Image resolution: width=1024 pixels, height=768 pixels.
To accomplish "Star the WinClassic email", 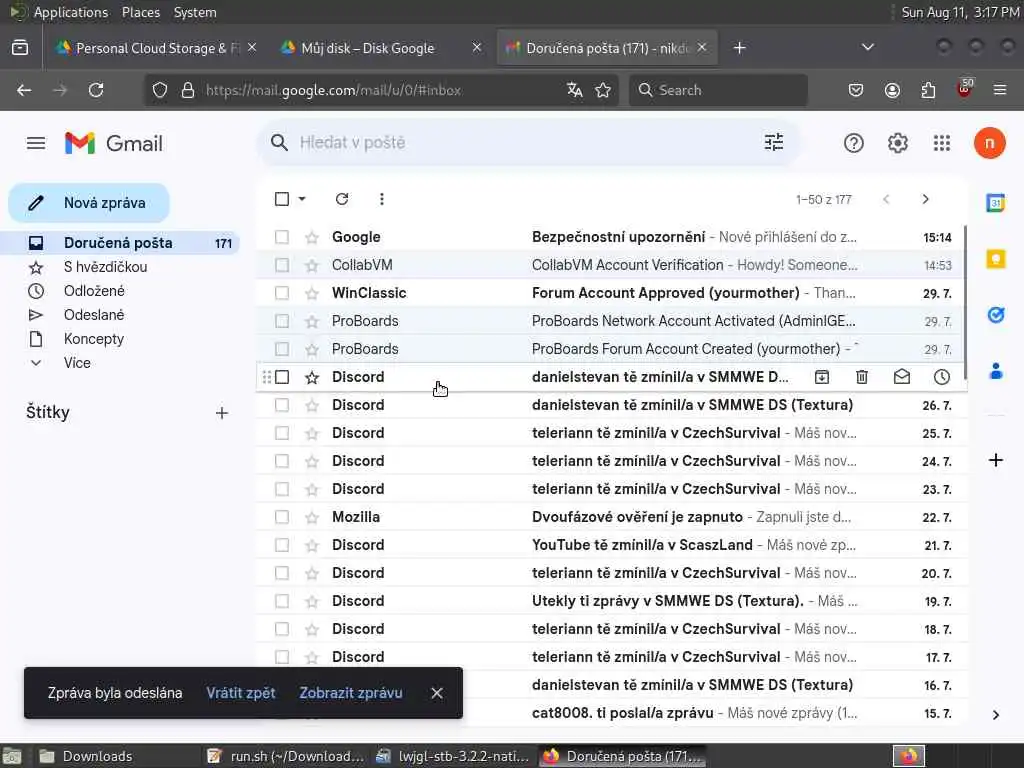I will pos(312,293).
